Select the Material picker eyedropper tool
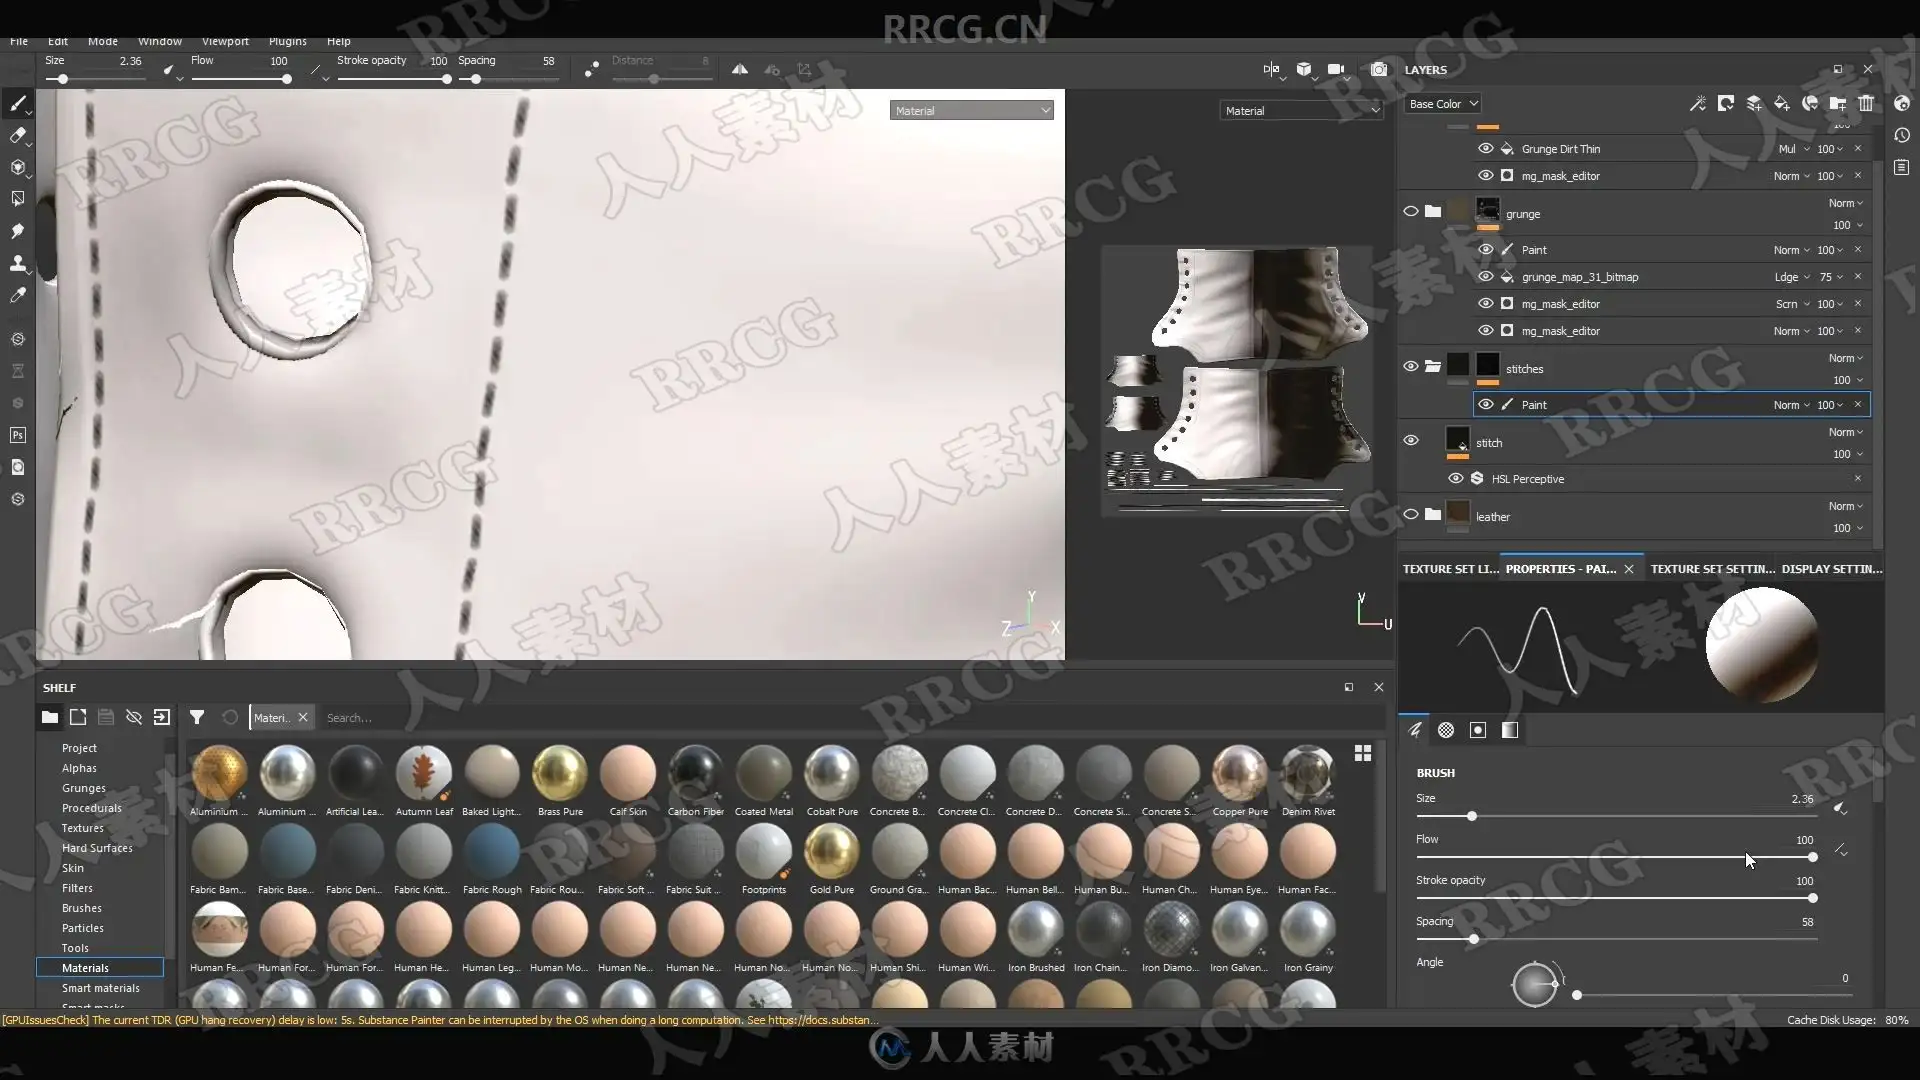 tap(18, 296)
